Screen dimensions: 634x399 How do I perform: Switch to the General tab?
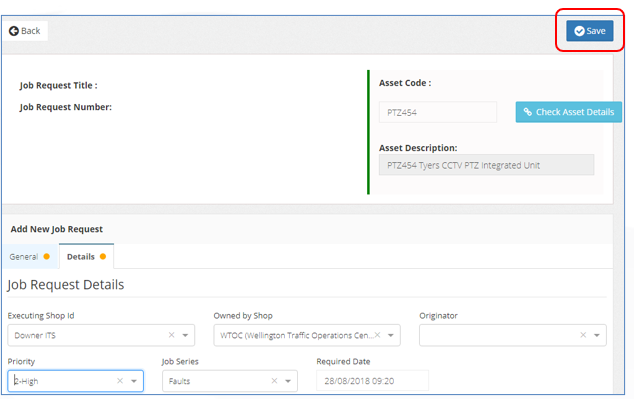point(30,257)
